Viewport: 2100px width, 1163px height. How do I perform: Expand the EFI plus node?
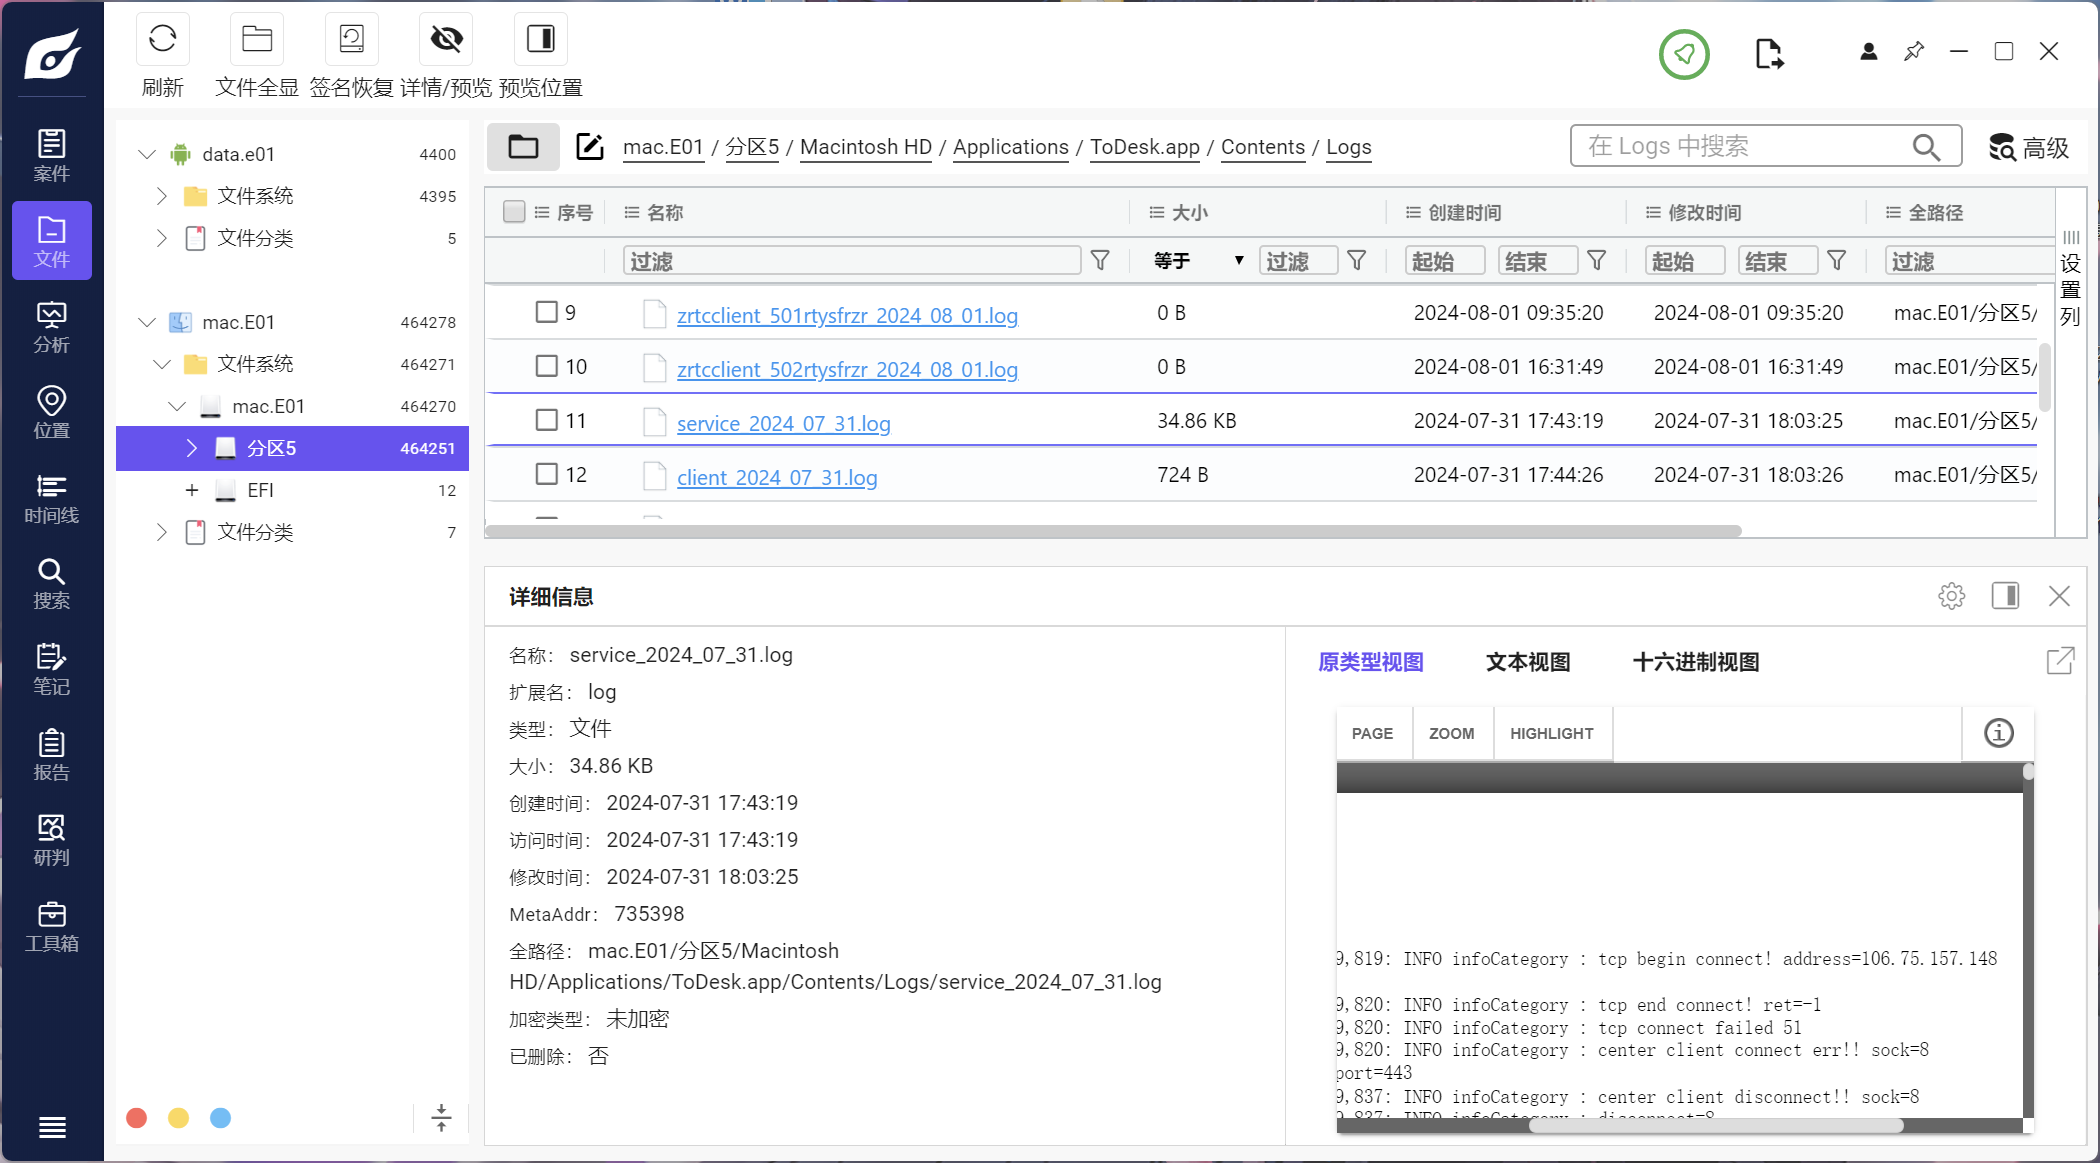(x=192, y=490)
